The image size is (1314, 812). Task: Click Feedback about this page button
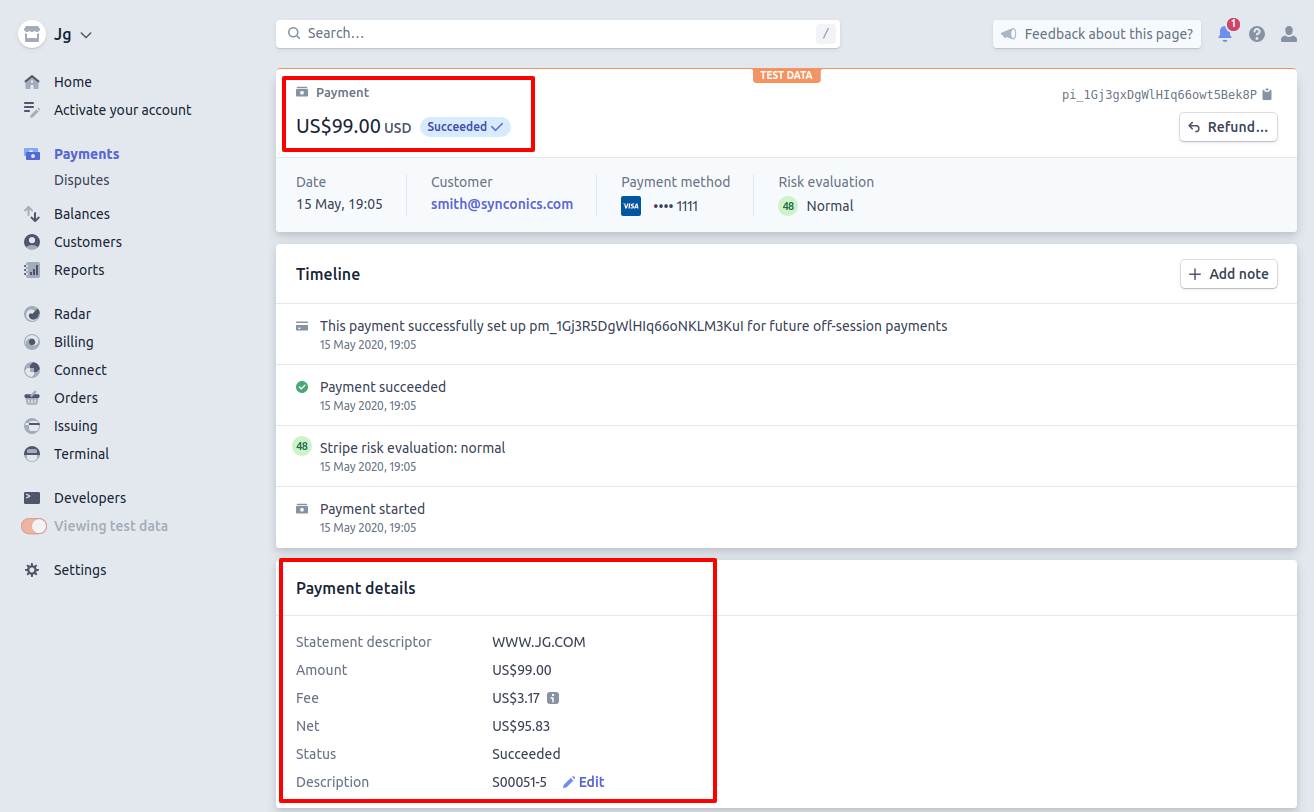(1096, 34)
